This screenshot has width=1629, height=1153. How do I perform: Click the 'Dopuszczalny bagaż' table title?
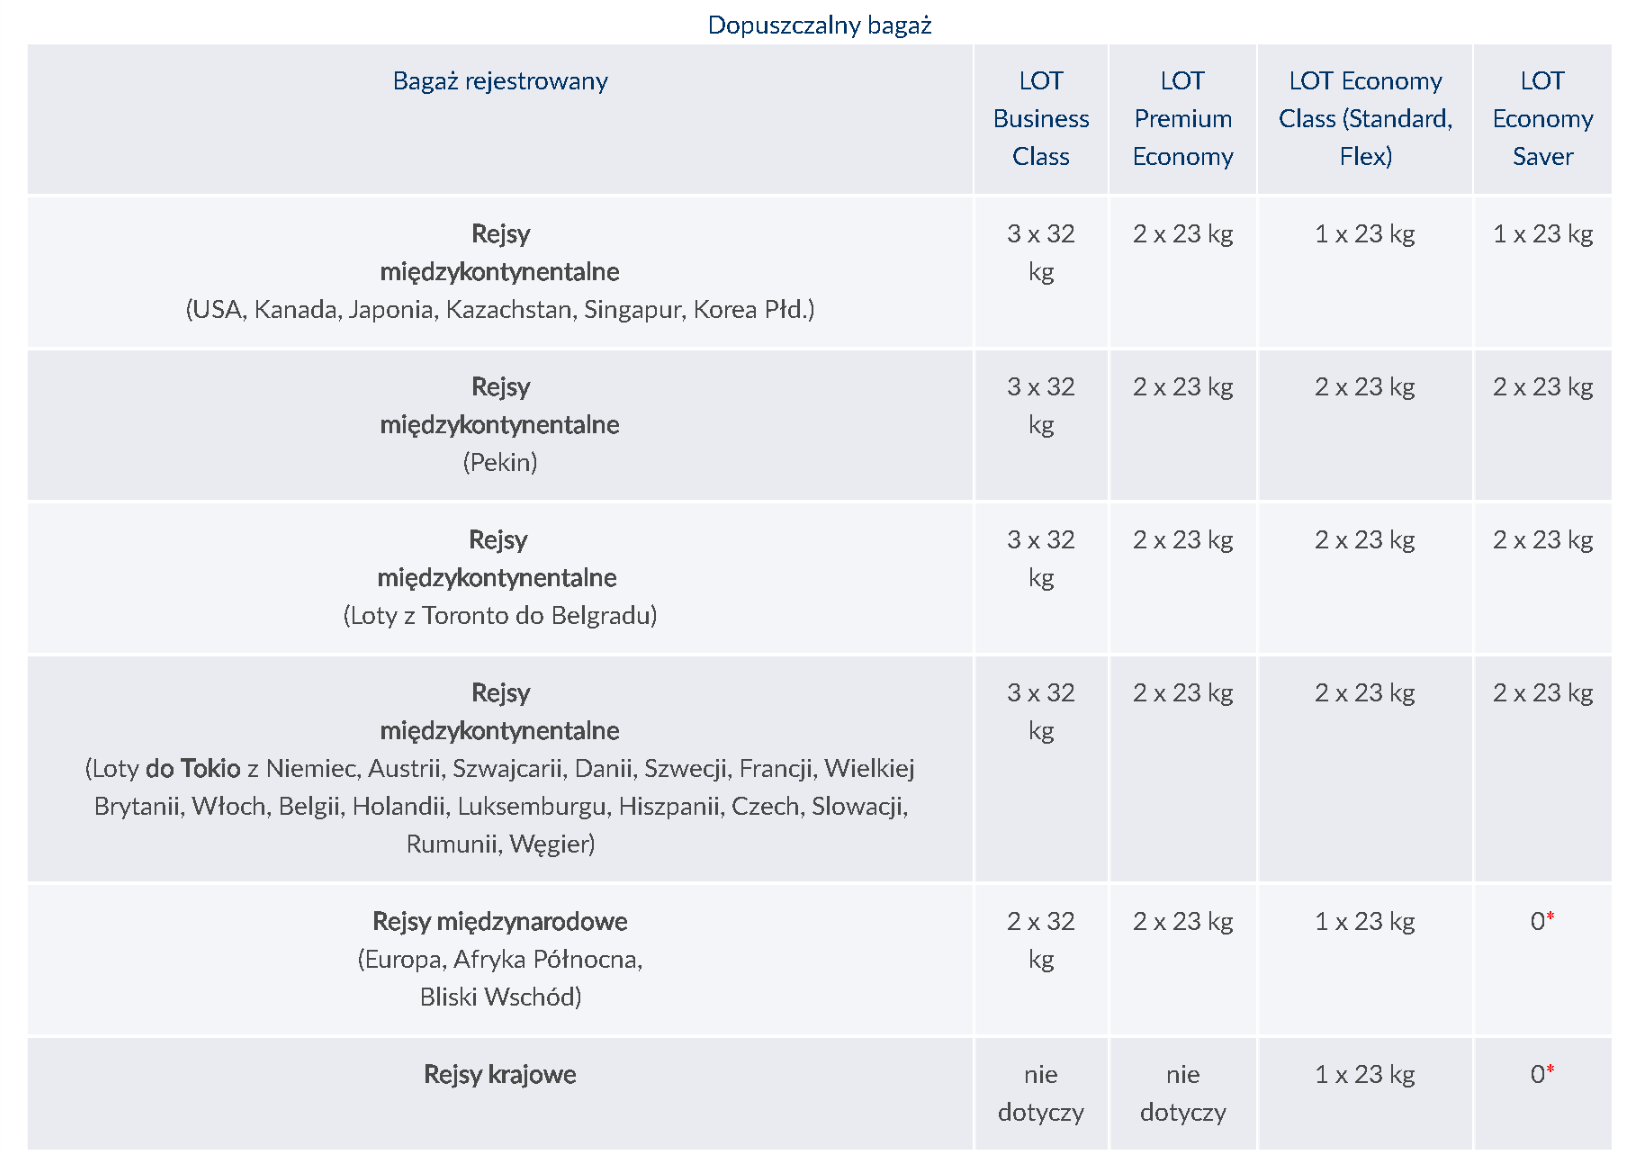click(819, 25)
